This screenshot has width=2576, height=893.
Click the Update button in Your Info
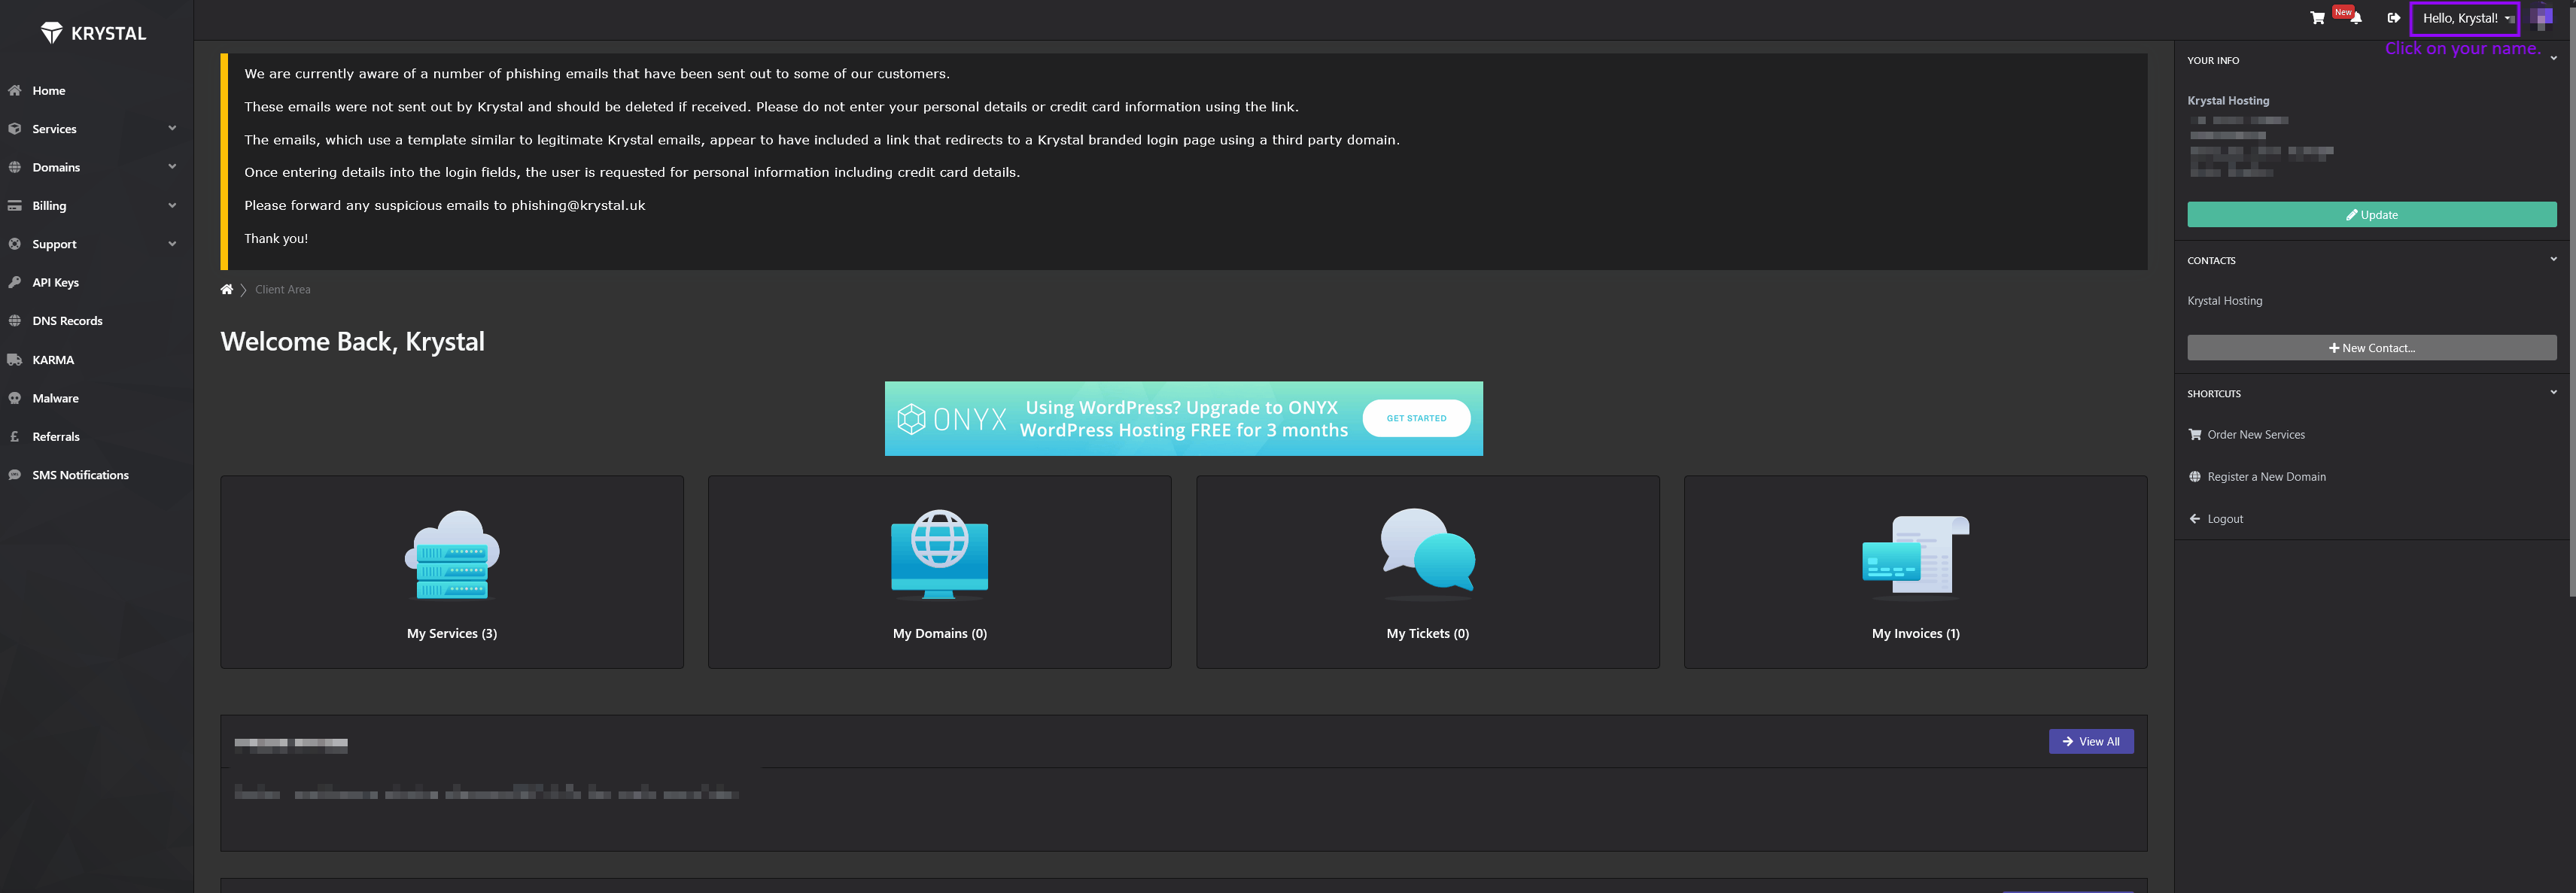pyautogui.click(x=2371, y=215)
